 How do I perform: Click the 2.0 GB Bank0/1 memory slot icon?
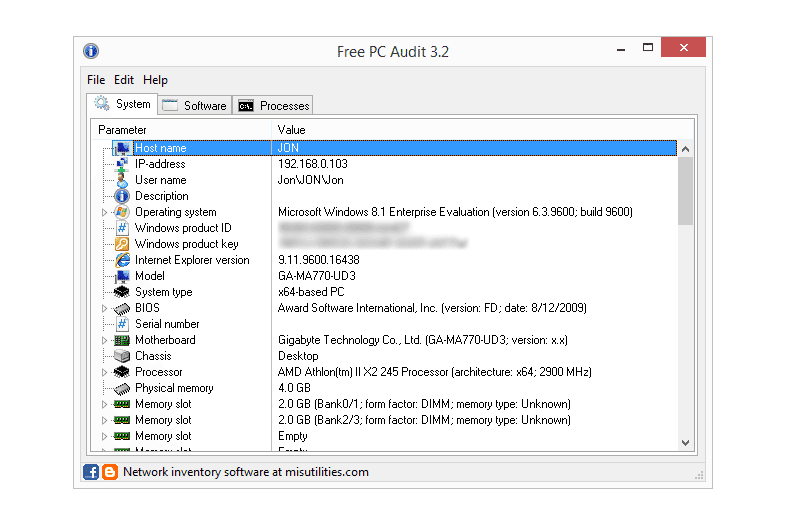coord(122,404)
